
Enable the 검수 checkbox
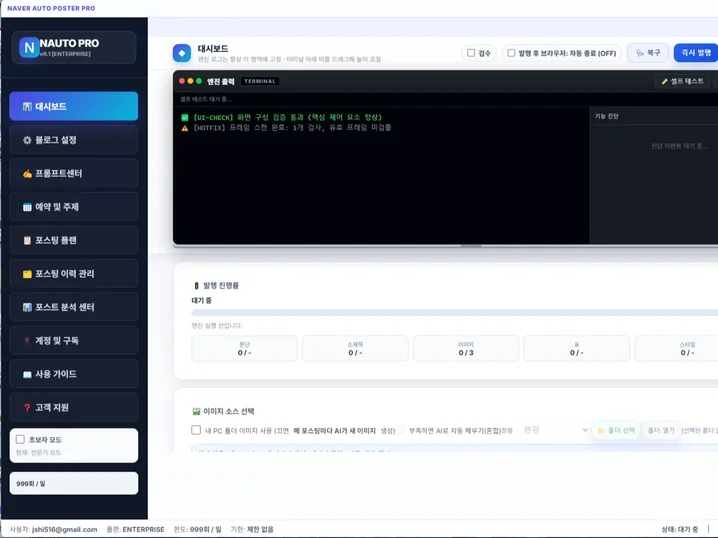coord(471,53)
